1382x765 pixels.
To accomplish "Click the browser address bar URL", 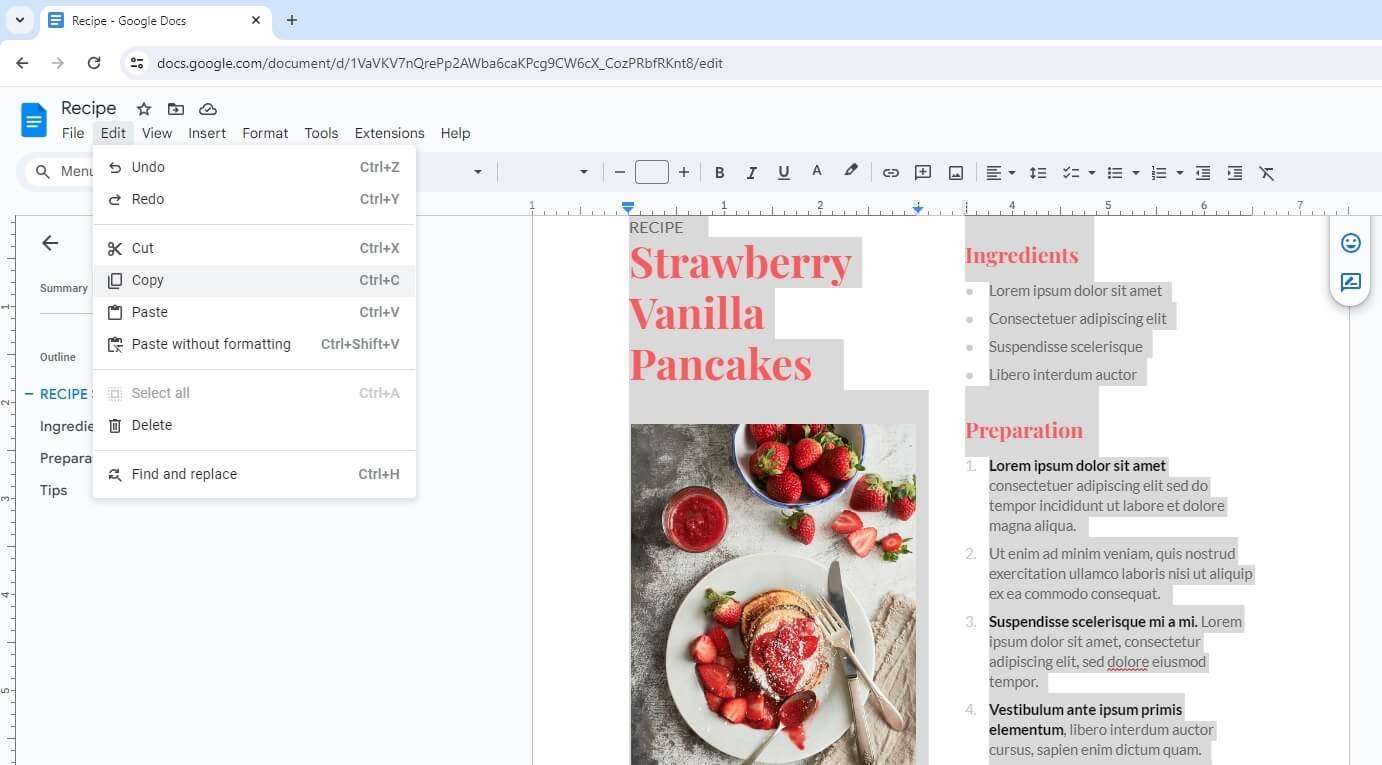I will (x=440, y=63).
